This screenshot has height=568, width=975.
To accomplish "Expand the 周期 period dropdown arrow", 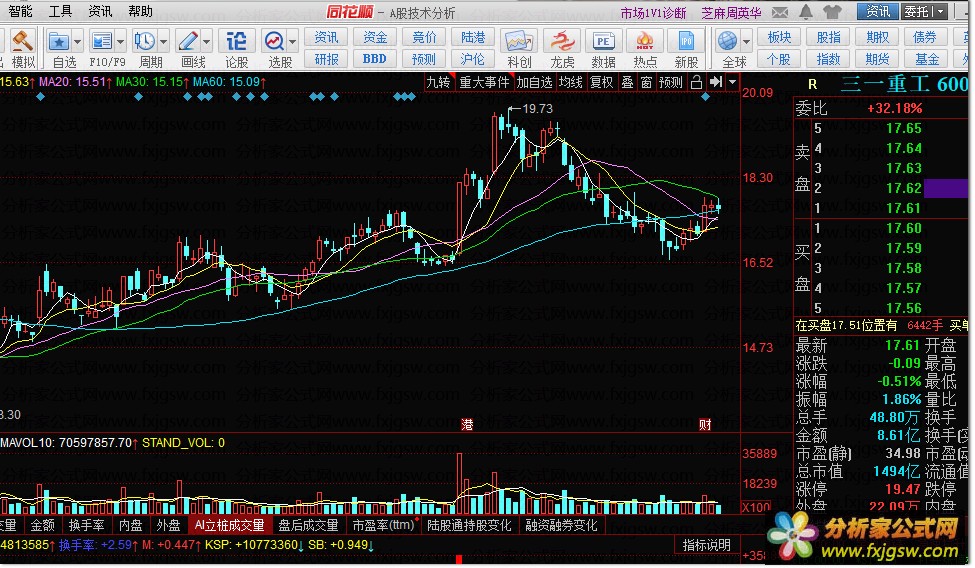I will [x=164, y=42].
